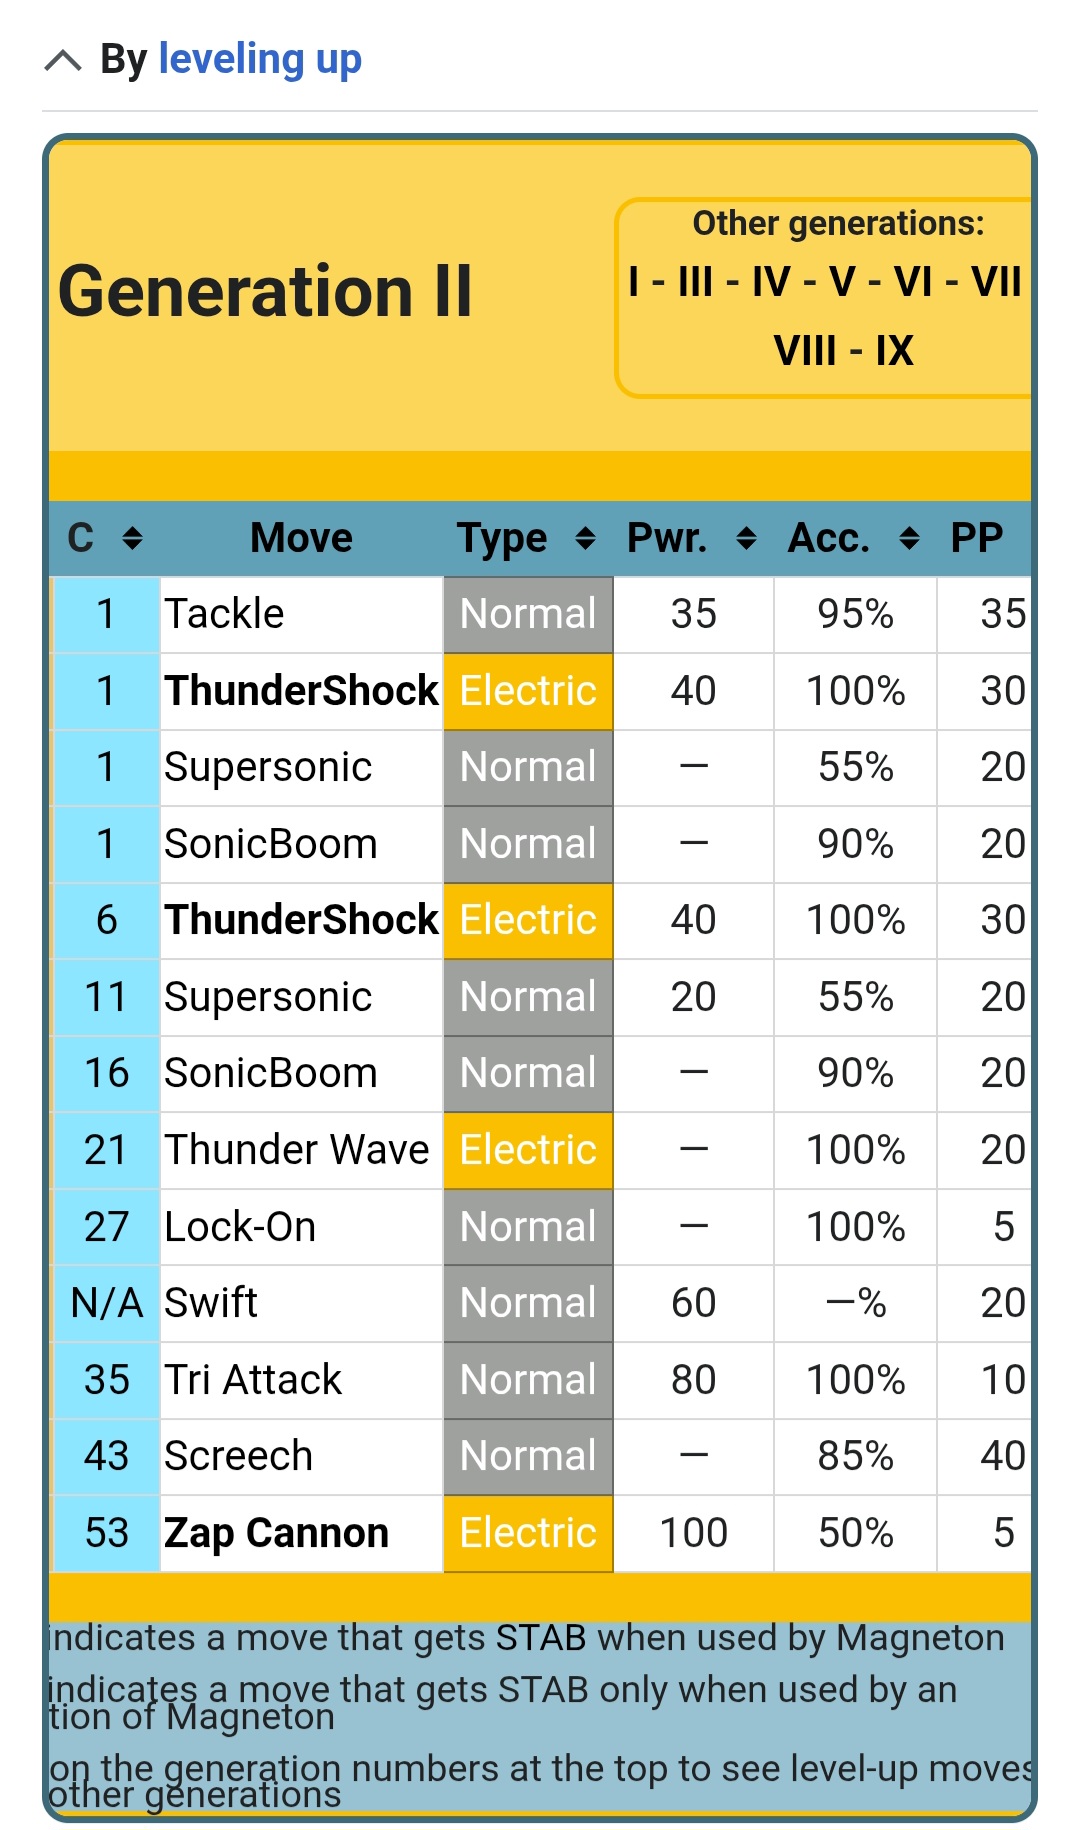Switch to Generation I moves
The height and width of the screenshot is (1830, 1080).
[634, 282]
